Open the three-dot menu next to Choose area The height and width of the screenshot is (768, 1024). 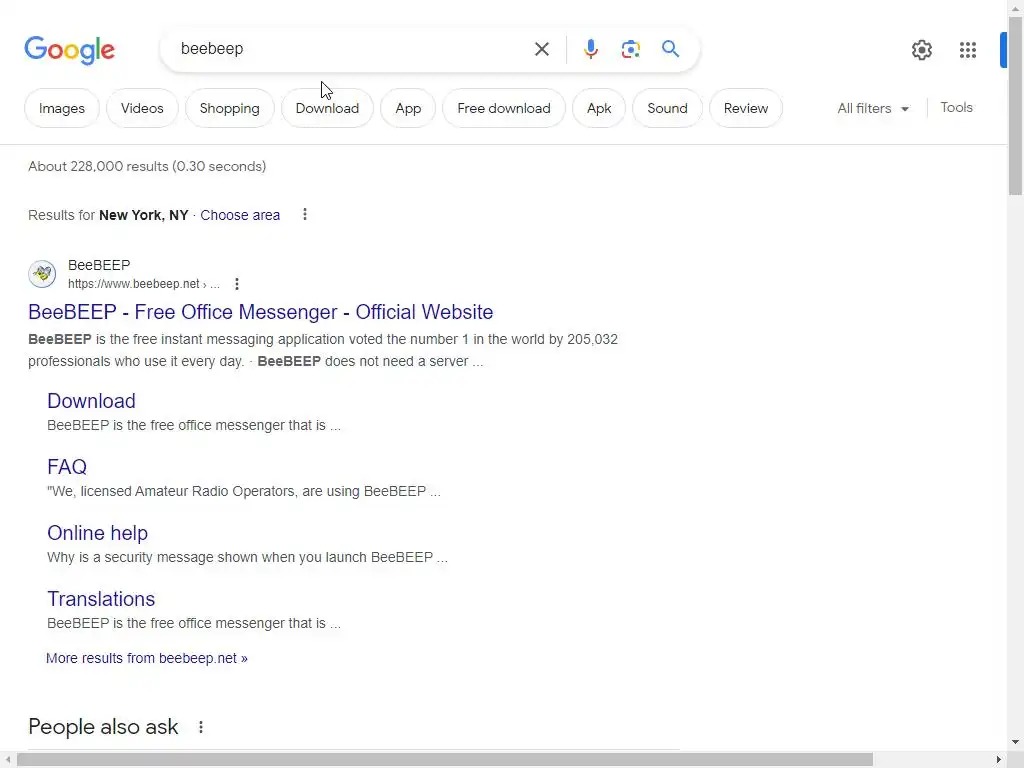click(x=304, y=214)
